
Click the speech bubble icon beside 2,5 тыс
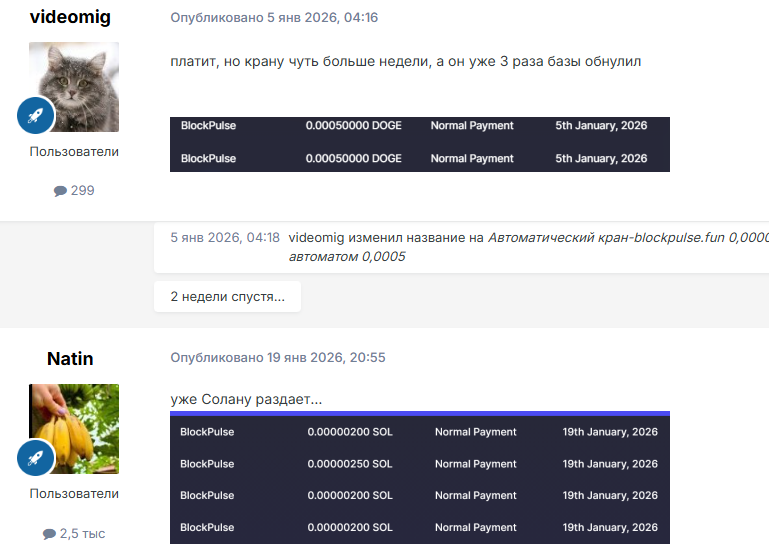click(49, 534)
